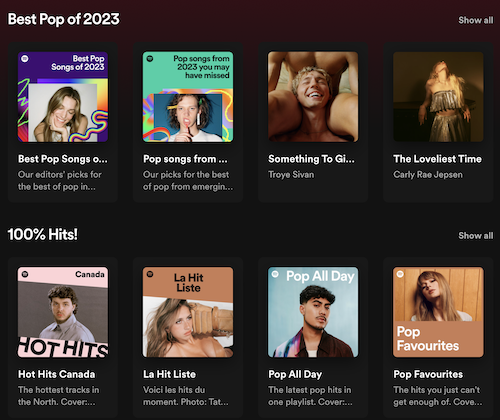500x420 pixels.
Task: Click The Loveliest Time title text
Action: (437, 159)
